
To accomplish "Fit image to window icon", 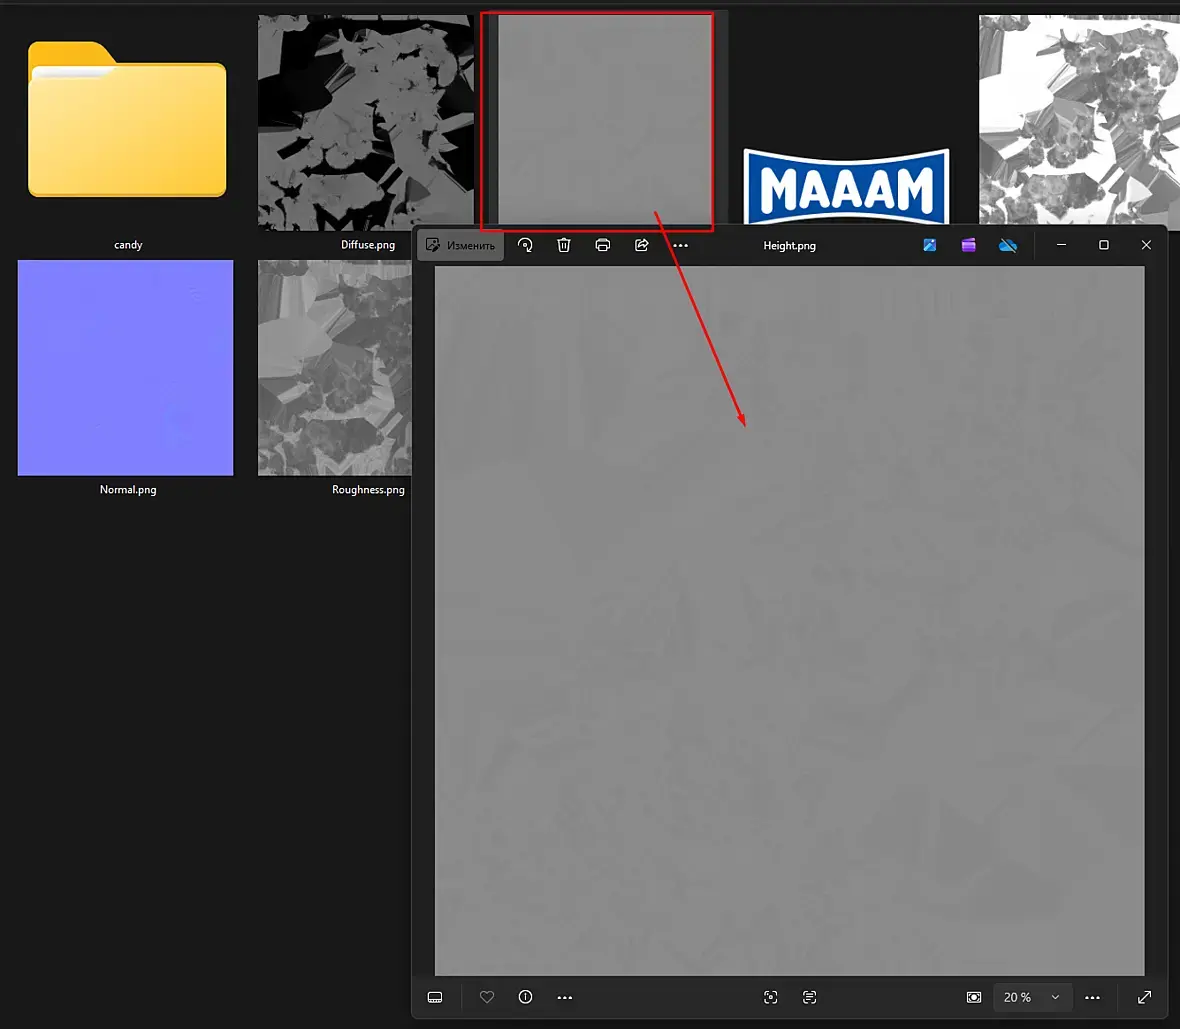I will 974,997.
